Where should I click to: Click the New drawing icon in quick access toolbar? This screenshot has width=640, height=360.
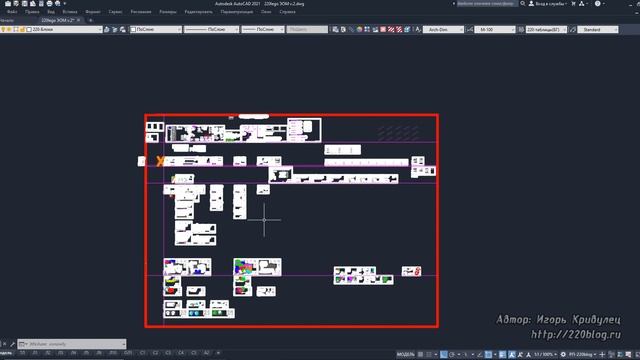click(8, 4)
